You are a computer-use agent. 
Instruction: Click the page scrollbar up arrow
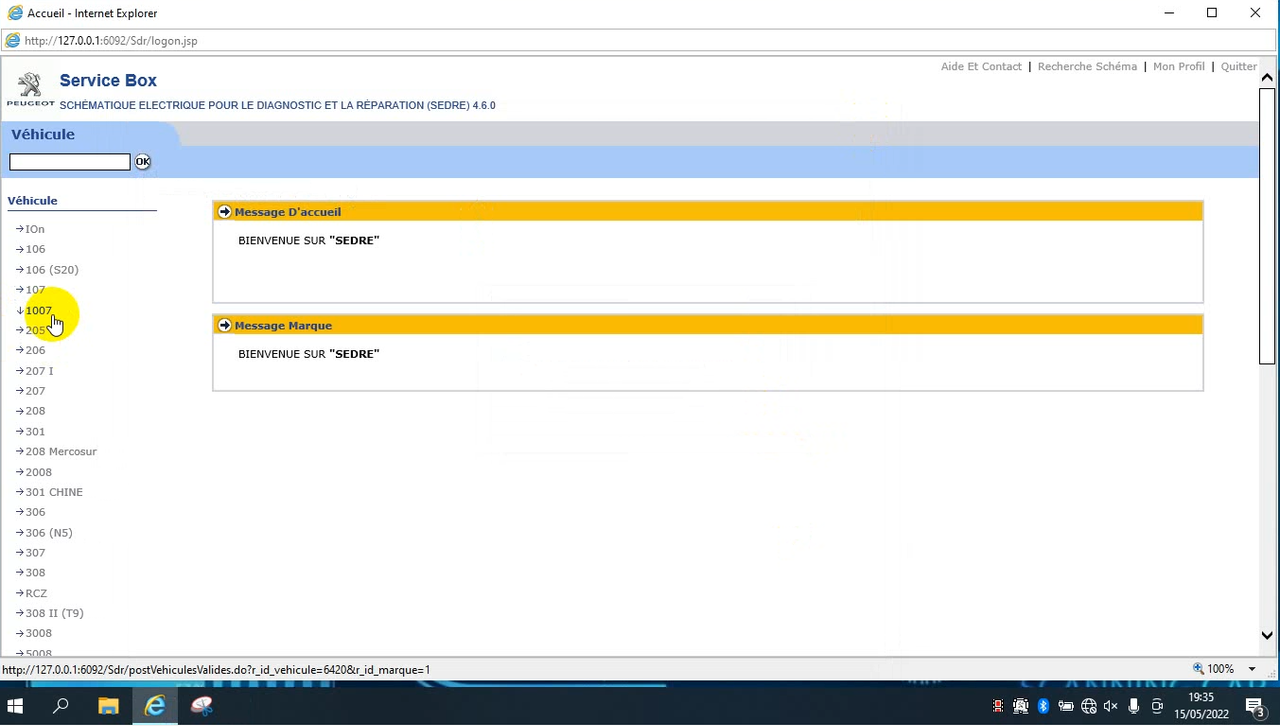tap(1268, 77)
